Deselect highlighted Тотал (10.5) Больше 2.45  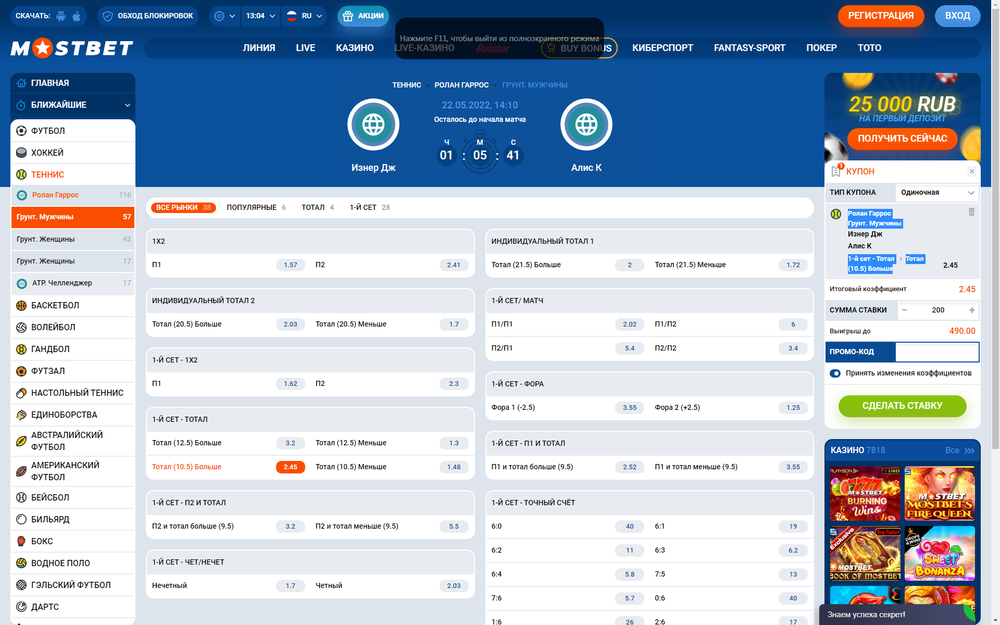290,467
